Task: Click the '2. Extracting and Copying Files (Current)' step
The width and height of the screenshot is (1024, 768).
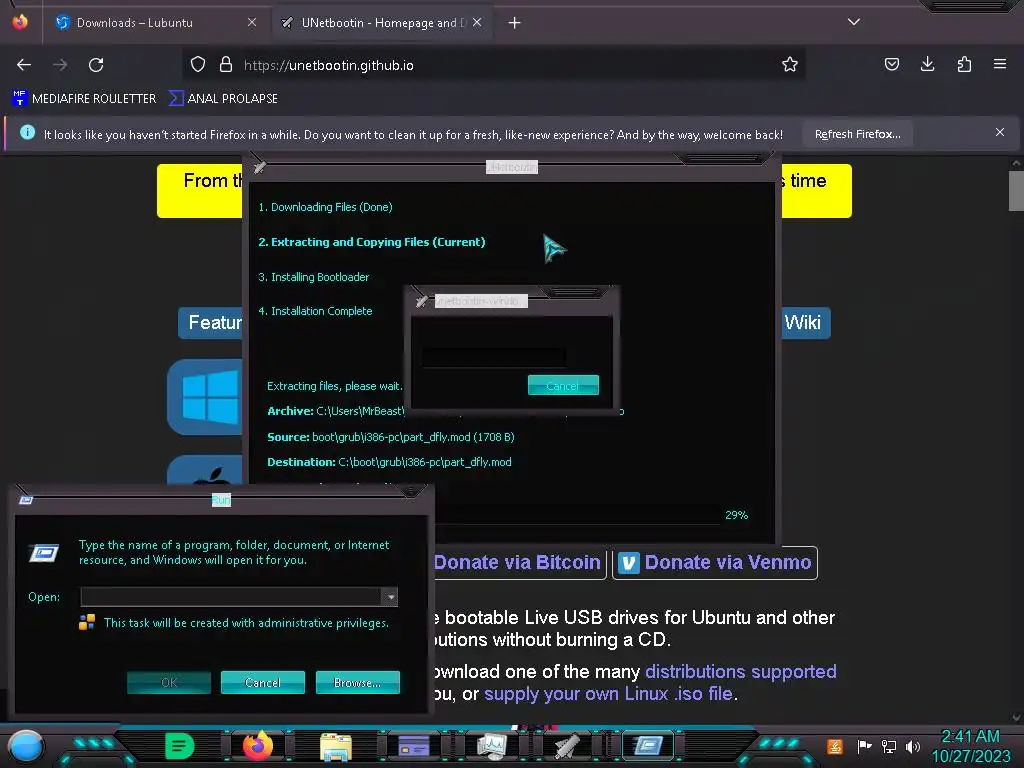Action: [x=372, y=242]
